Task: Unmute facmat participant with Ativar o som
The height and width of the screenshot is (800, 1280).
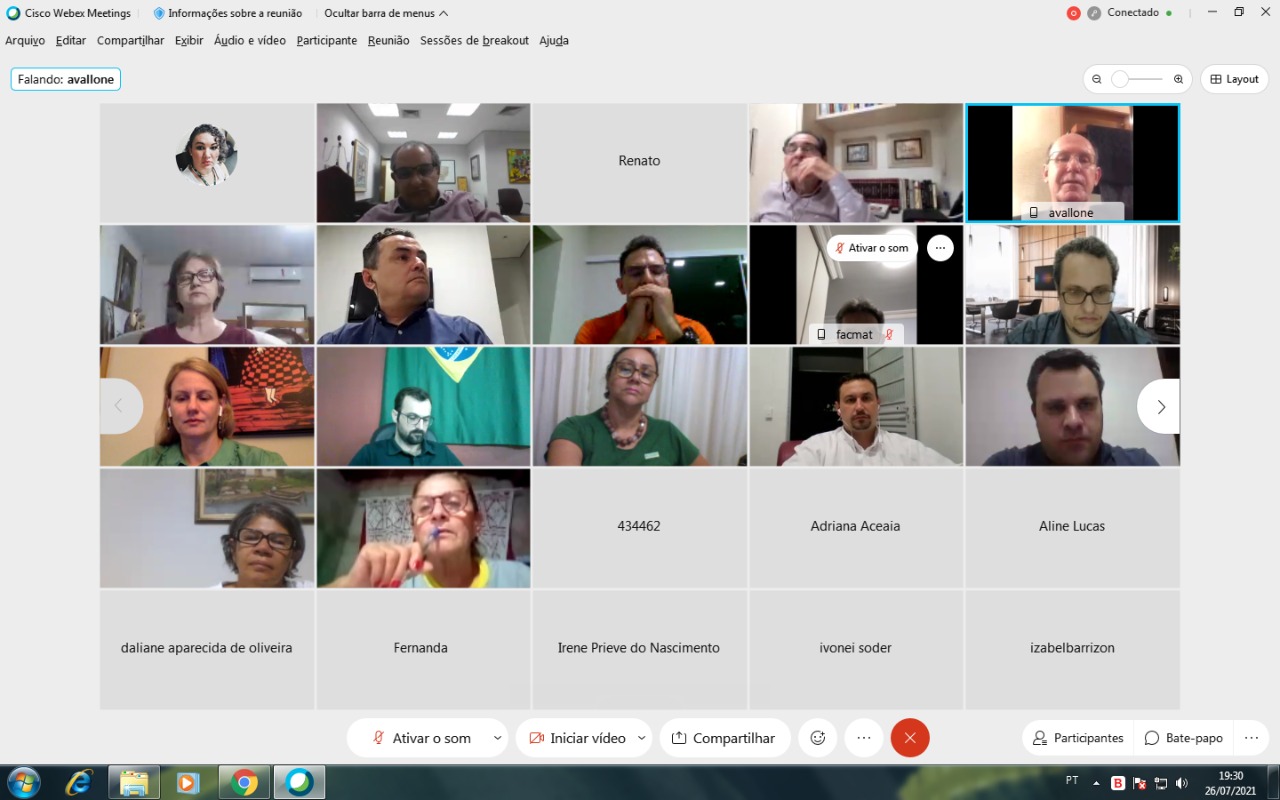Action: point(872,248)
